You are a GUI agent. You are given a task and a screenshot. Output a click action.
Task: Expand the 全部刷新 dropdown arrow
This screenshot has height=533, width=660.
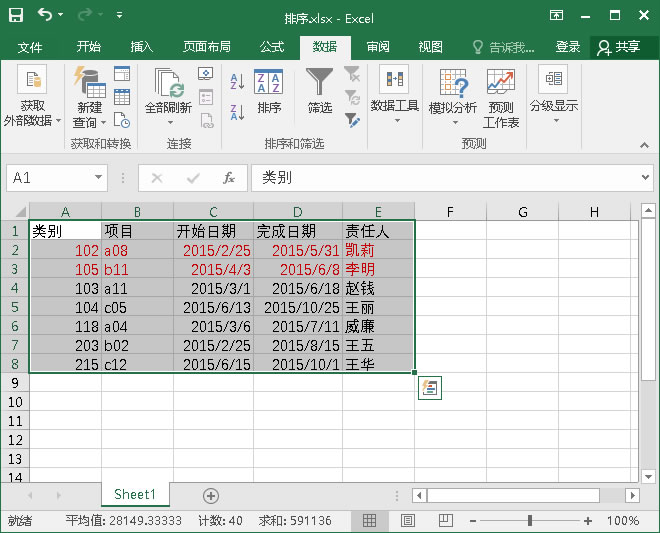[170, 123]
